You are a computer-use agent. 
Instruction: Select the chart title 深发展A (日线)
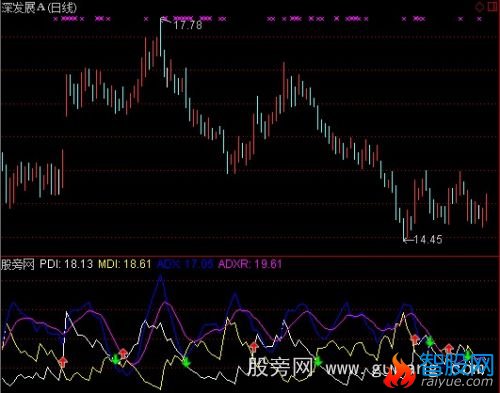click(x=39, y=7)
